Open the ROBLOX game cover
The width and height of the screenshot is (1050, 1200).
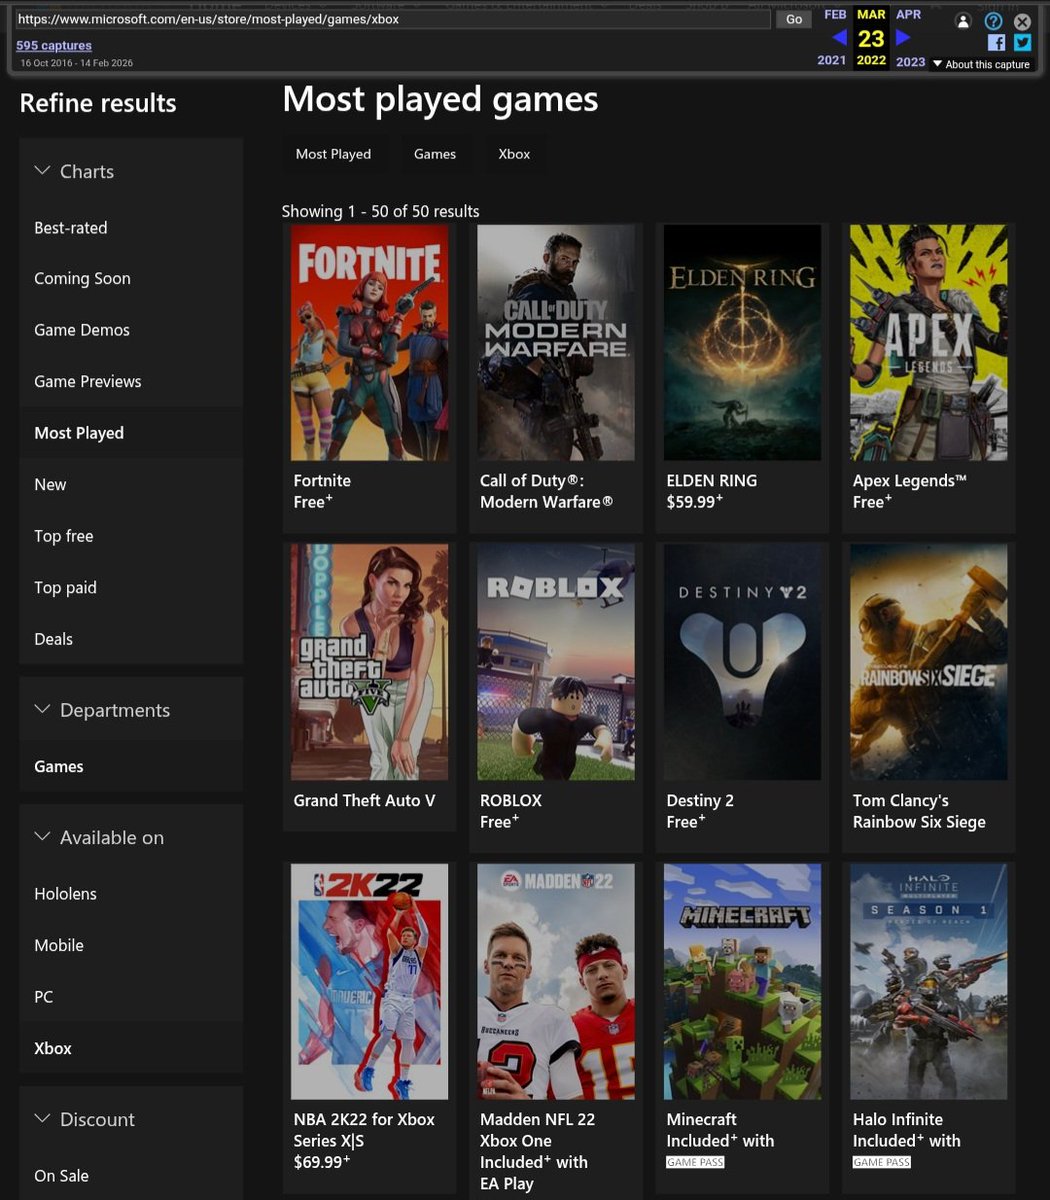(x=556, y=662)
